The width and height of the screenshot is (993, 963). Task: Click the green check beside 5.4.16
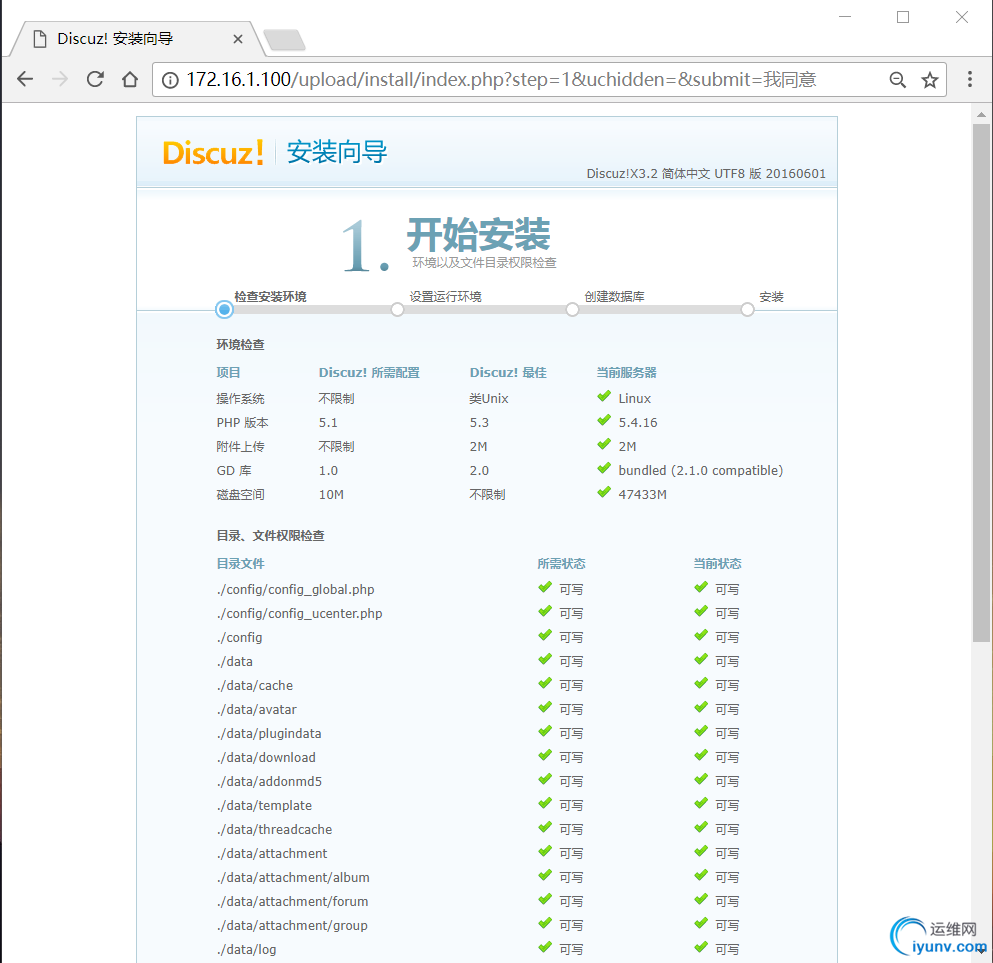click(x=604, y=421)
